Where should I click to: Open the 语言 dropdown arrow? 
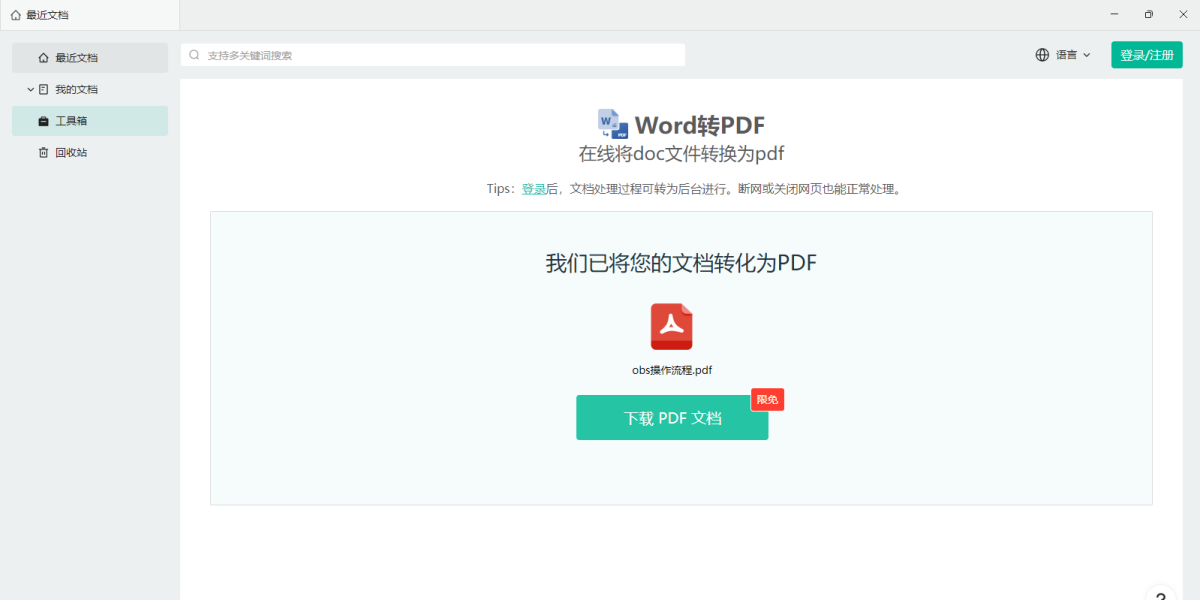tap(1087, 55)
